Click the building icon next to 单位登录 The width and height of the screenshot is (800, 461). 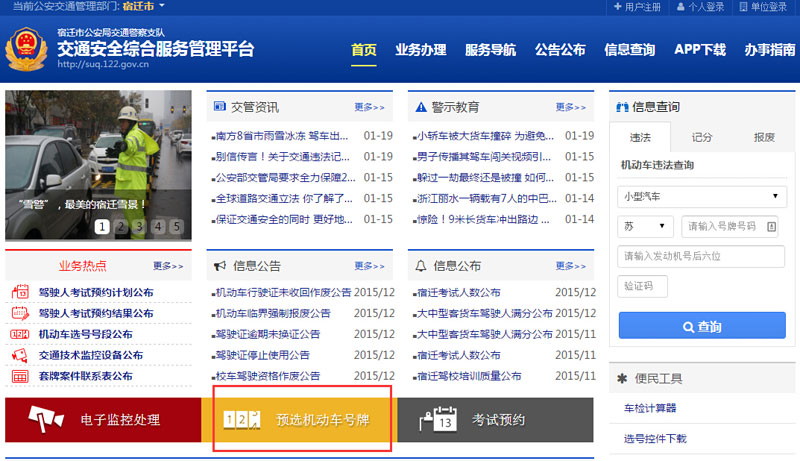point(743,7)
